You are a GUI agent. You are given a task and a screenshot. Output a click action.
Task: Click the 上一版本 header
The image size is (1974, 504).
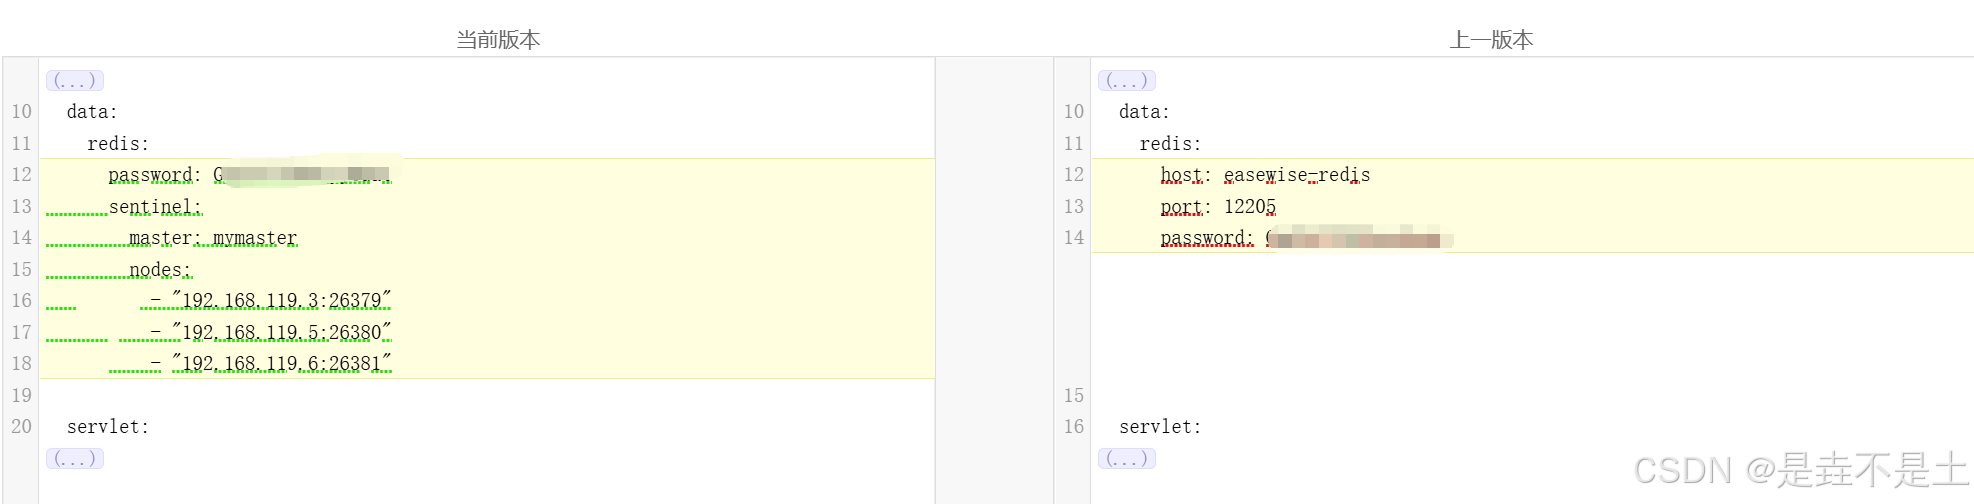coord(1491,39)
